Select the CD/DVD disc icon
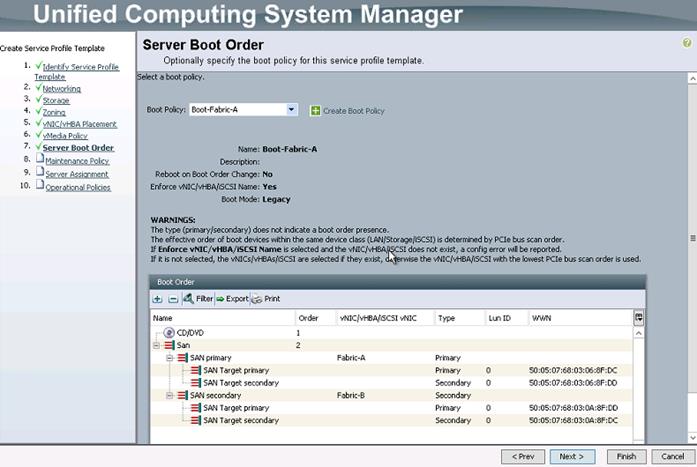The width and height of the screenshot is (697, 467). pos(169,332)
